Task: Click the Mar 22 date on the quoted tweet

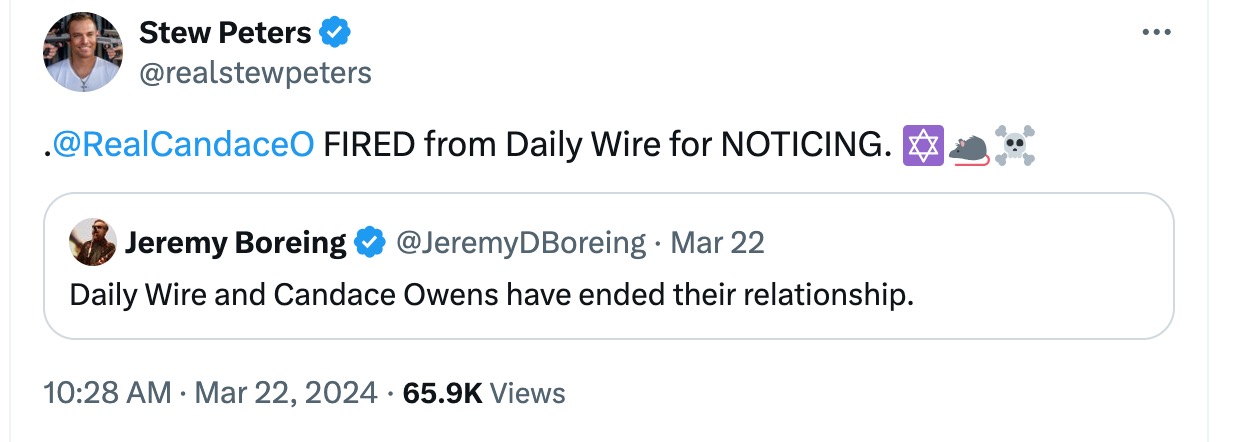Action: tap(716, 242)
